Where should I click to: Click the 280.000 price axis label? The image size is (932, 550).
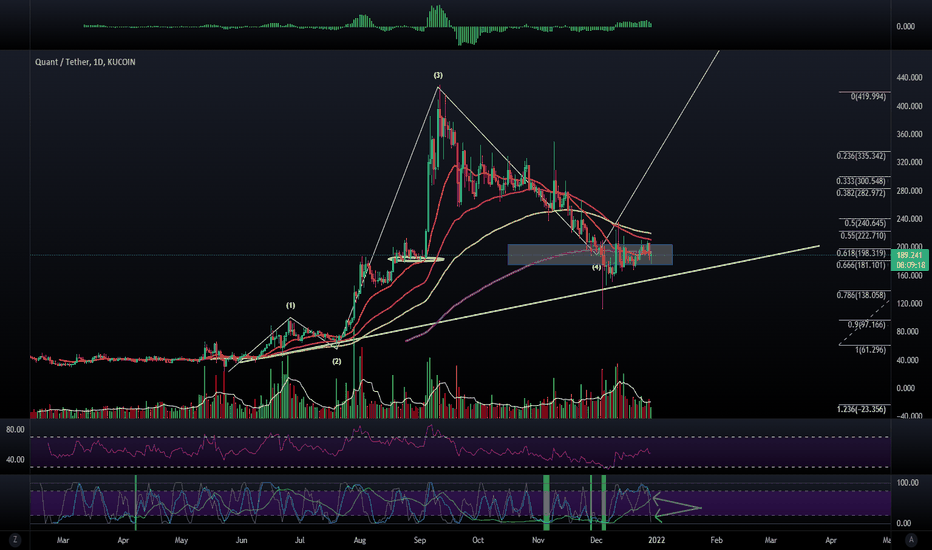(x=909, y=191)
